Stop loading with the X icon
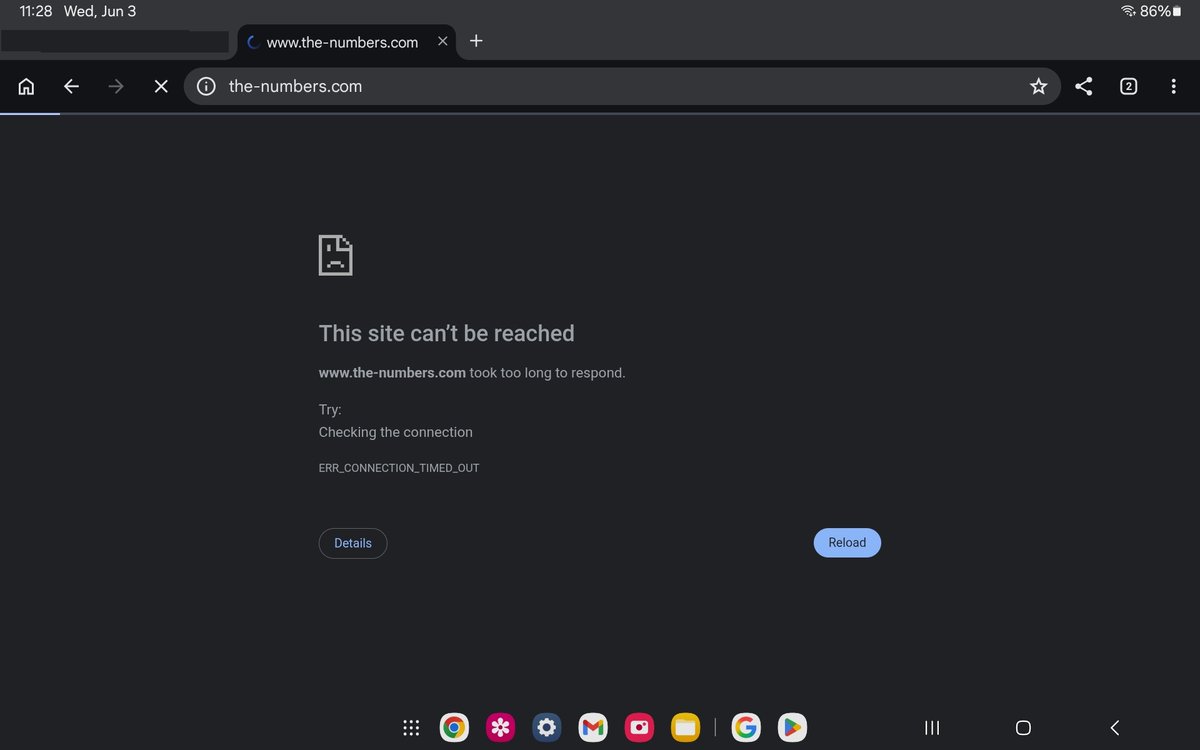Image resolution: width=1200 pixels, height=750 pixels. (x=160, y=86)
